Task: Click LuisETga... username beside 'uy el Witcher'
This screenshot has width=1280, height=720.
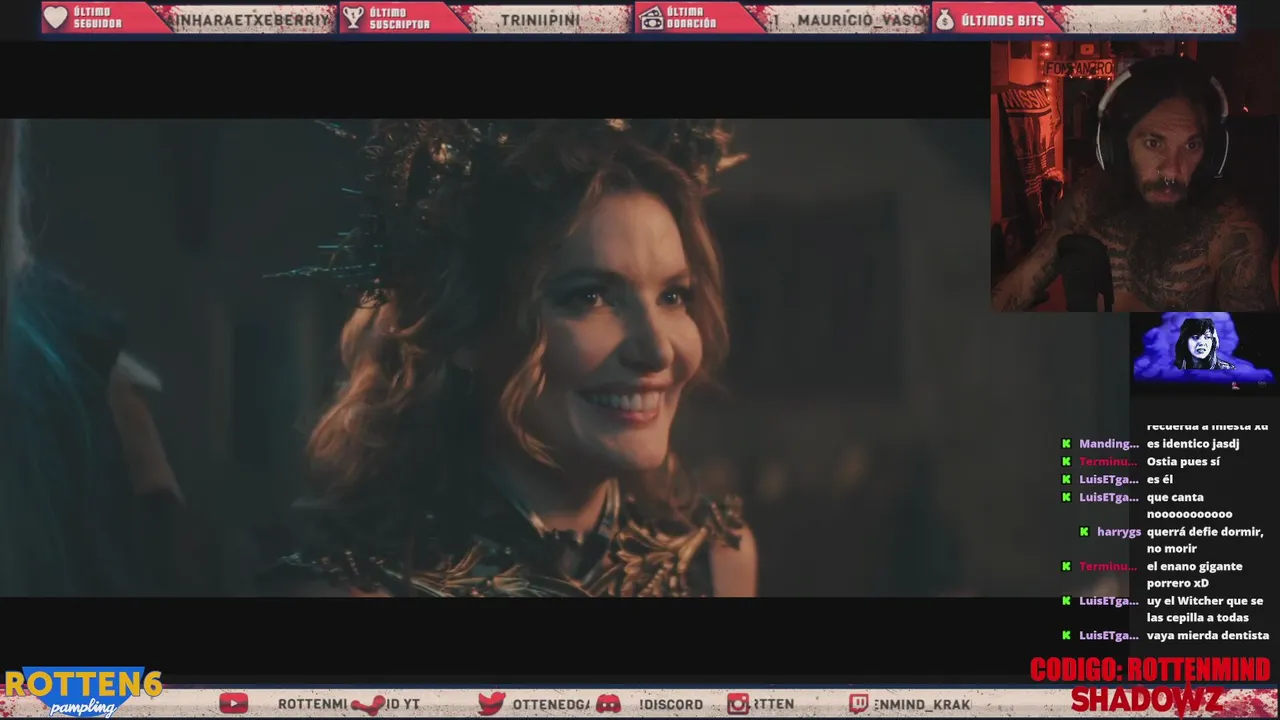Action: coord(1109,601)
